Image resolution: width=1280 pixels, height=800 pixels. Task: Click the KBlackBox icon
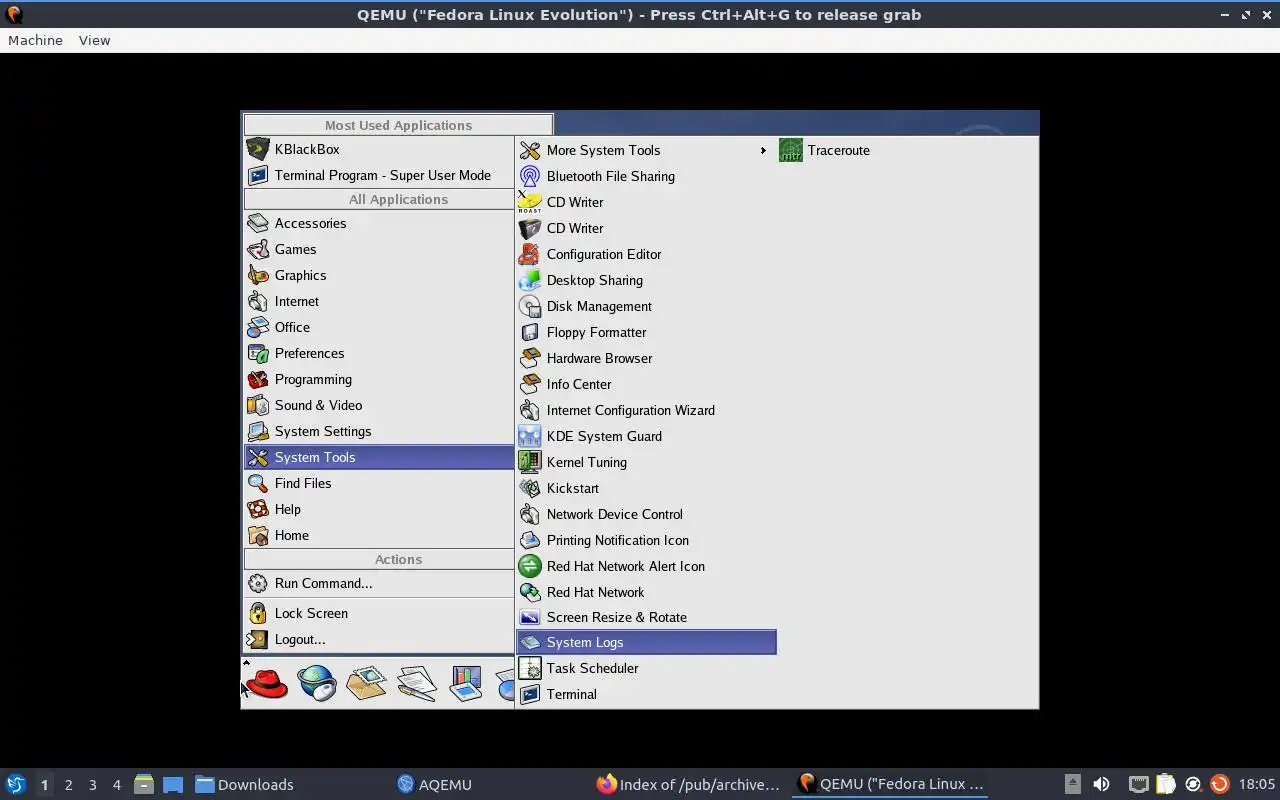tap(258, 149)
